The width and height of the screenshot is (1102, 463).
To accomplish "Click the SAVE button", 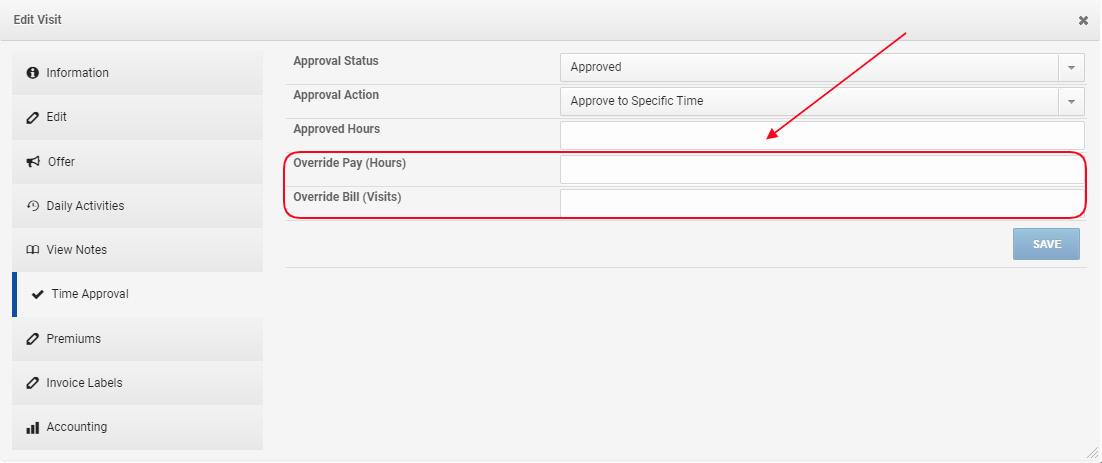I will pyautogui.click(x=1046, y=244).
